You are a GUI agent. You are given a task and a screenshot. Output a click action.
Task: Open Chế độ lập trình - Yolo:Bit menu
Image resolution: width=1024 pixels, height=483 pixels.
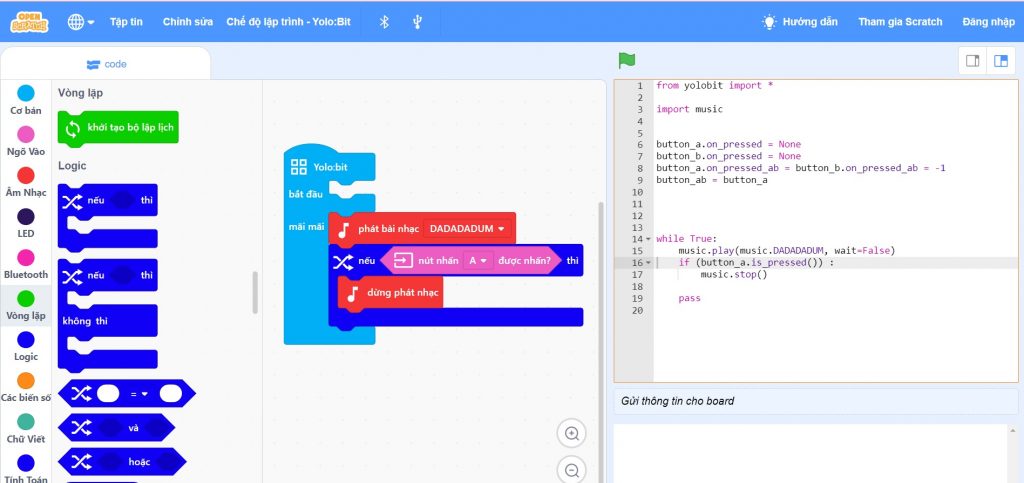pos(288,22)
